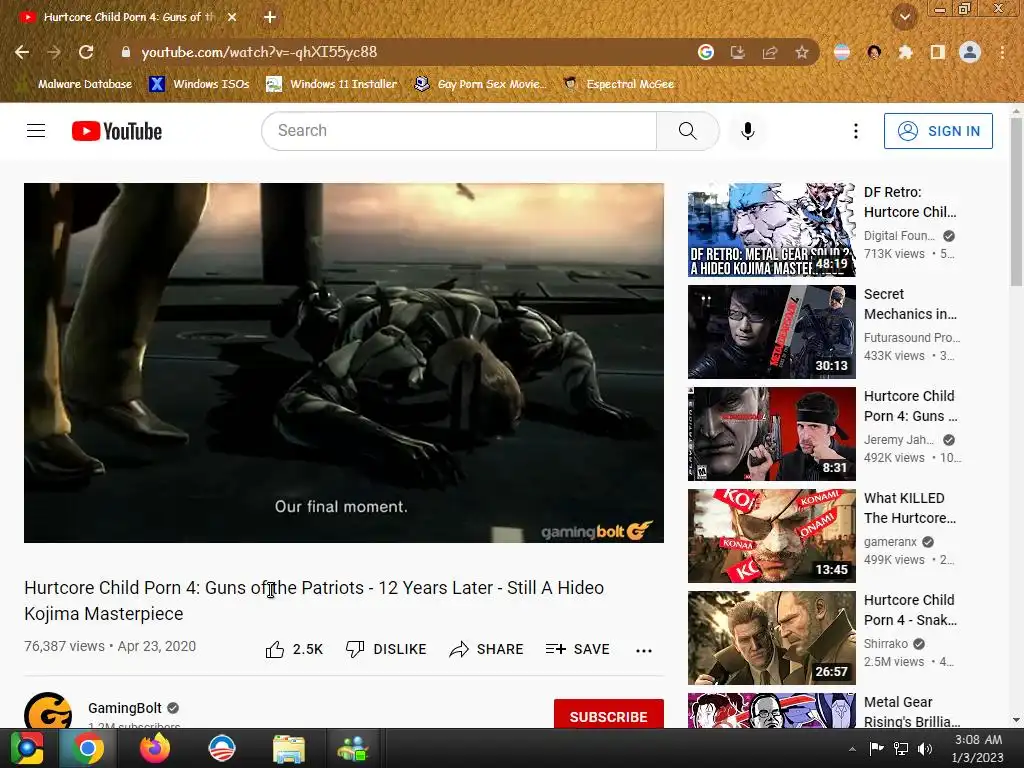
Task: Click the GamingBolt channel avatar
Action: pyautogui.click(x=48, y=712)
